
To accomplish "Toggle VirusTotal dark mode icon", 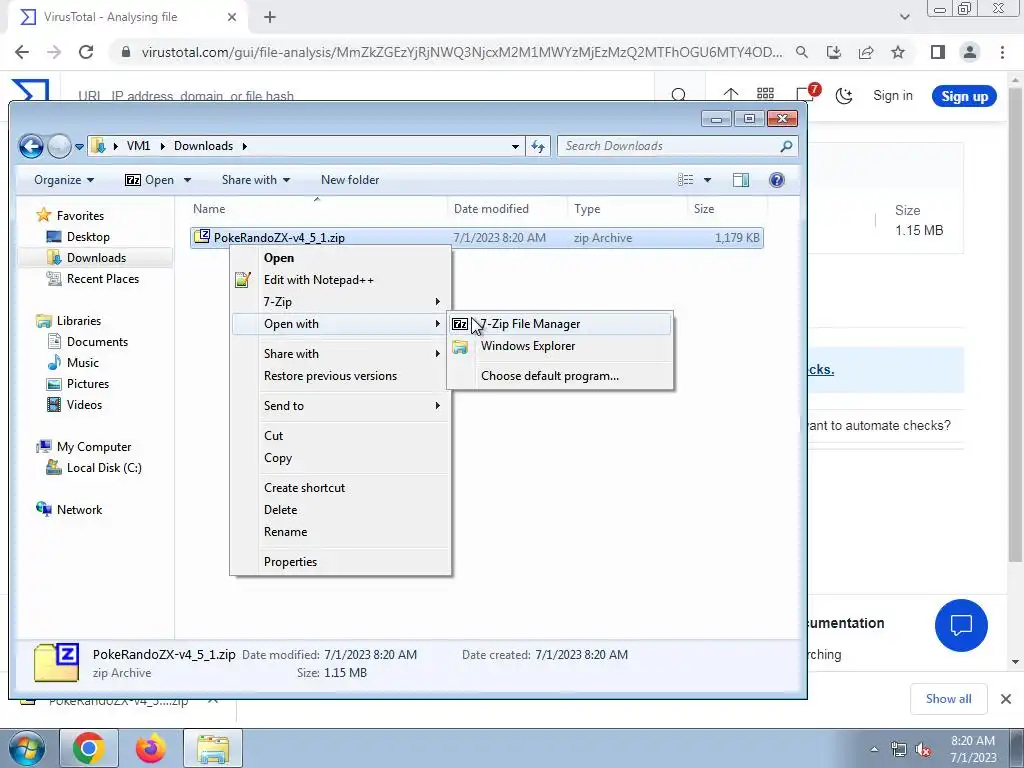I will coord(844,96).
